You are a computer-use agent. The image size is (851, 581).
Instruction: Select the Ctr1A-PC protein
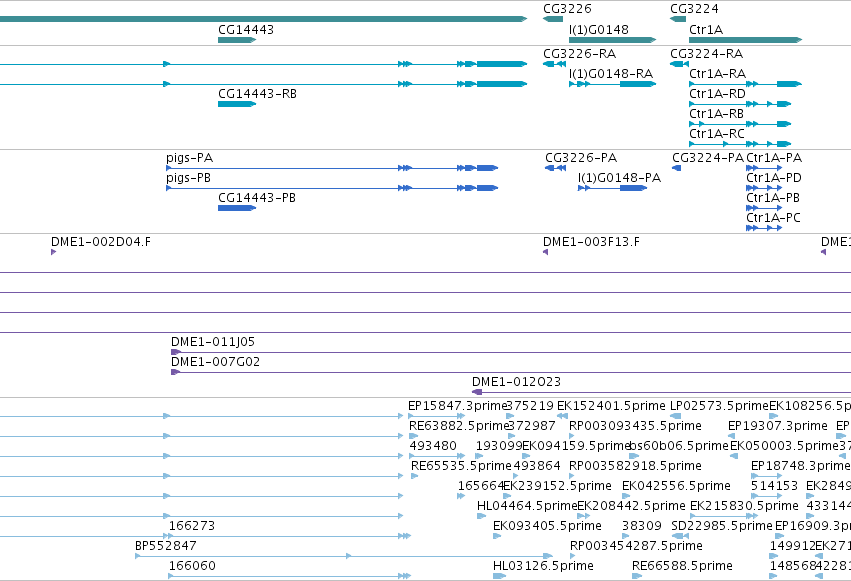click(764, 228)
